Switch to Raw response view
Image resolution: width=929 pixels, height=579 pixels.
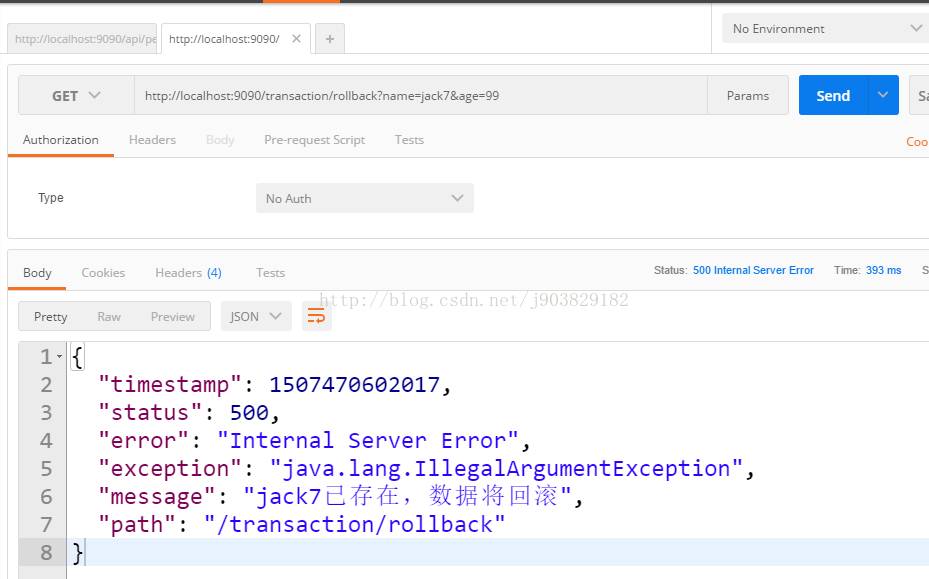pyautogui.click(x=109, y=316)
